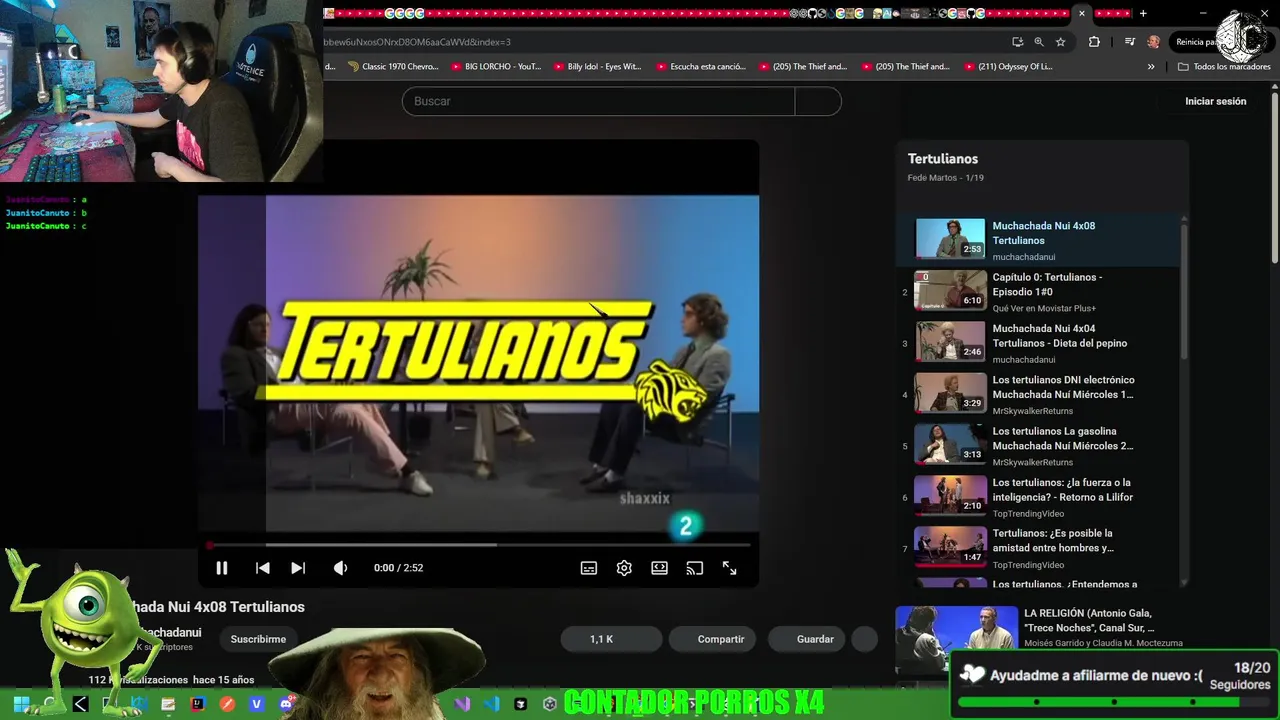Open (211) Odyssey Of Li... bookmark
Viewport: 1280px width, 720px height.
point(1008,67)
